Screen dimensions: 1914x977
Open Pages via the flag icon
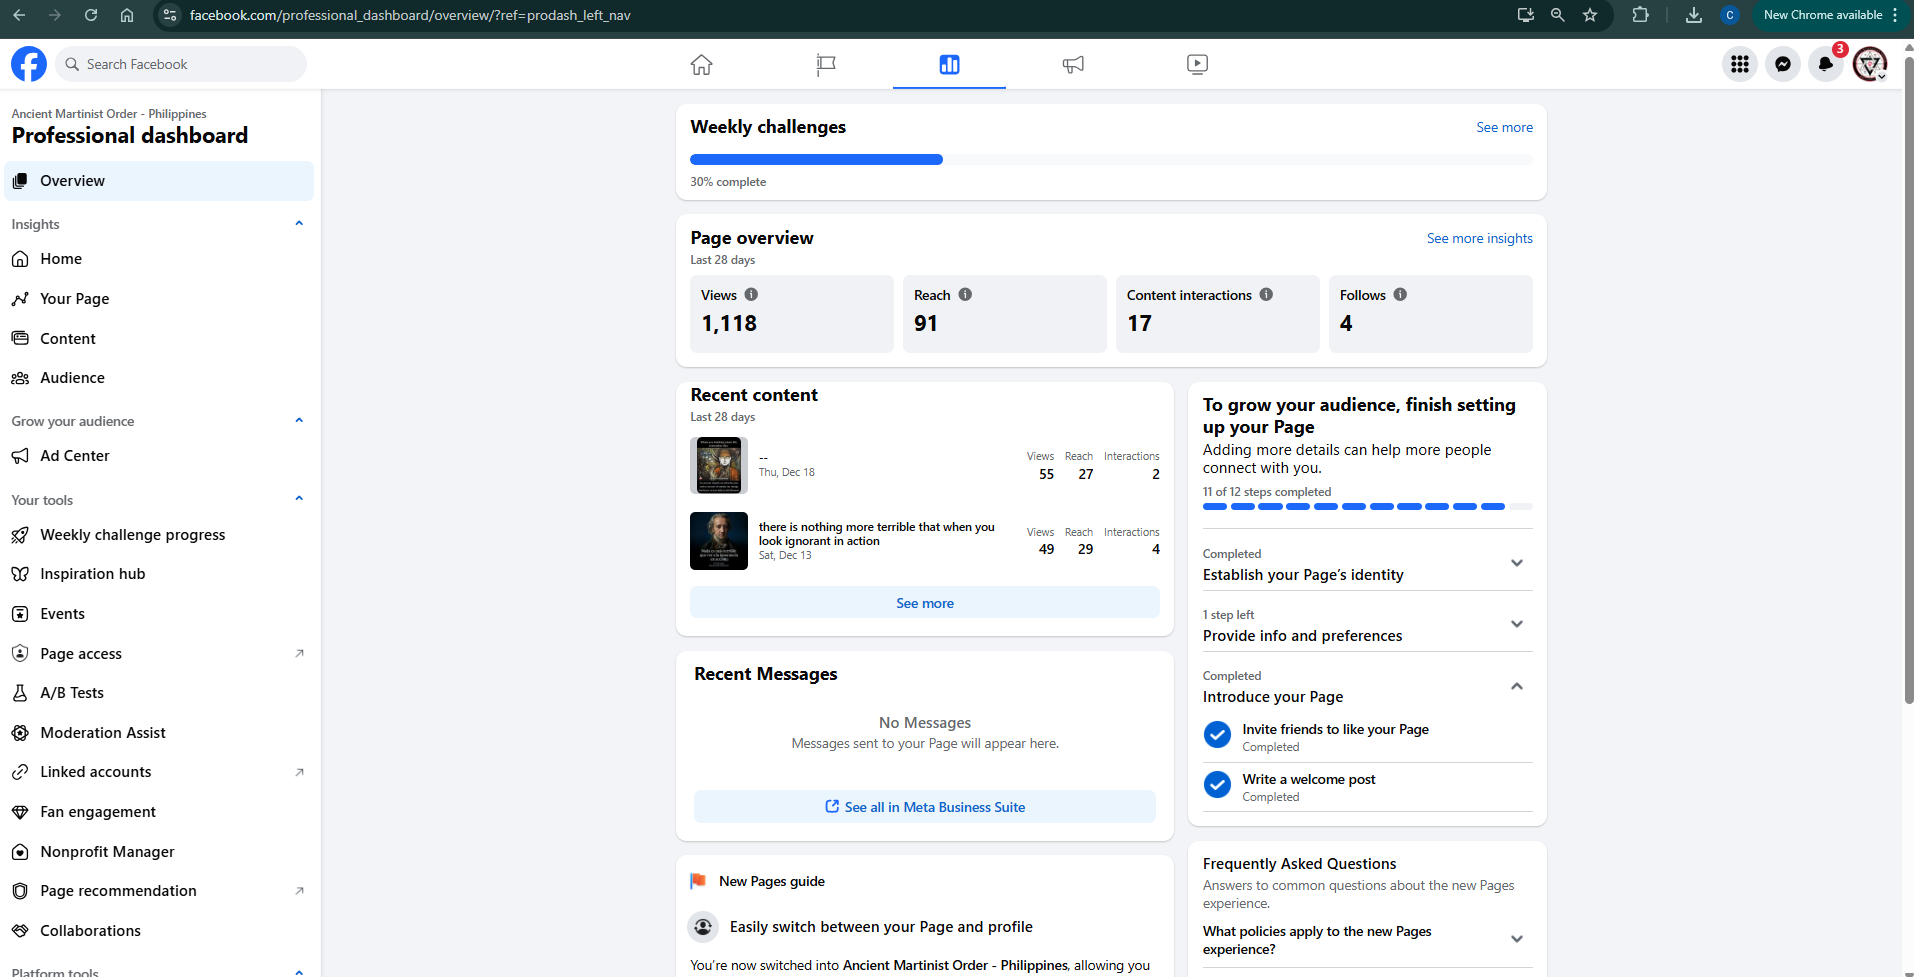click(x=825, y=64)
